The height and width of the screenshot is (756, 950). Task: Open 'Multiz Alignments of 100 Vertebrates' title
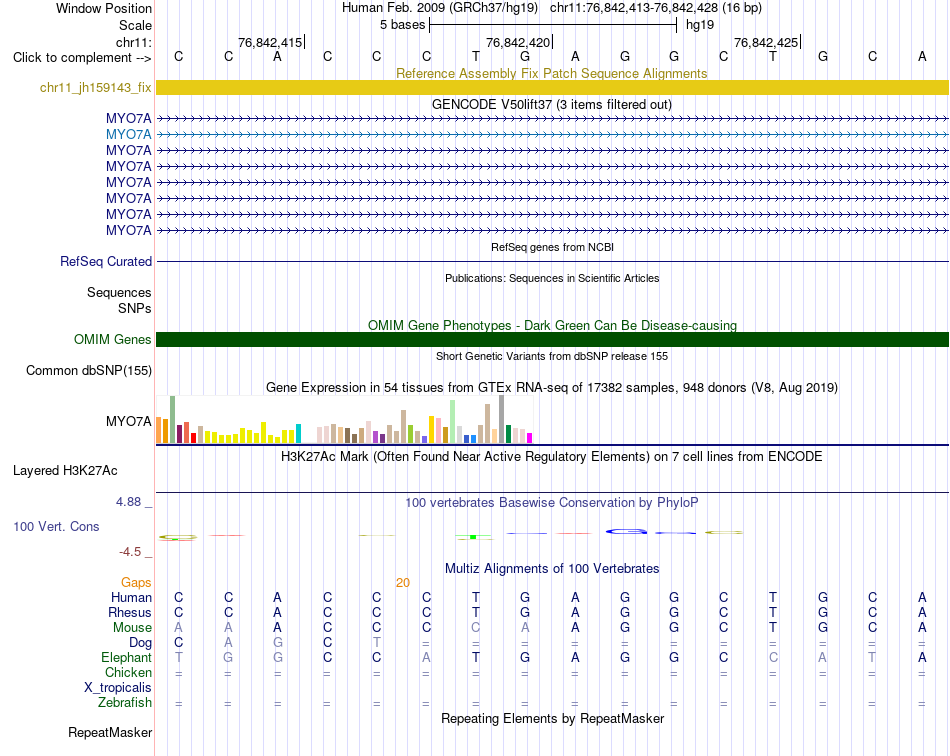pos(552,568)
